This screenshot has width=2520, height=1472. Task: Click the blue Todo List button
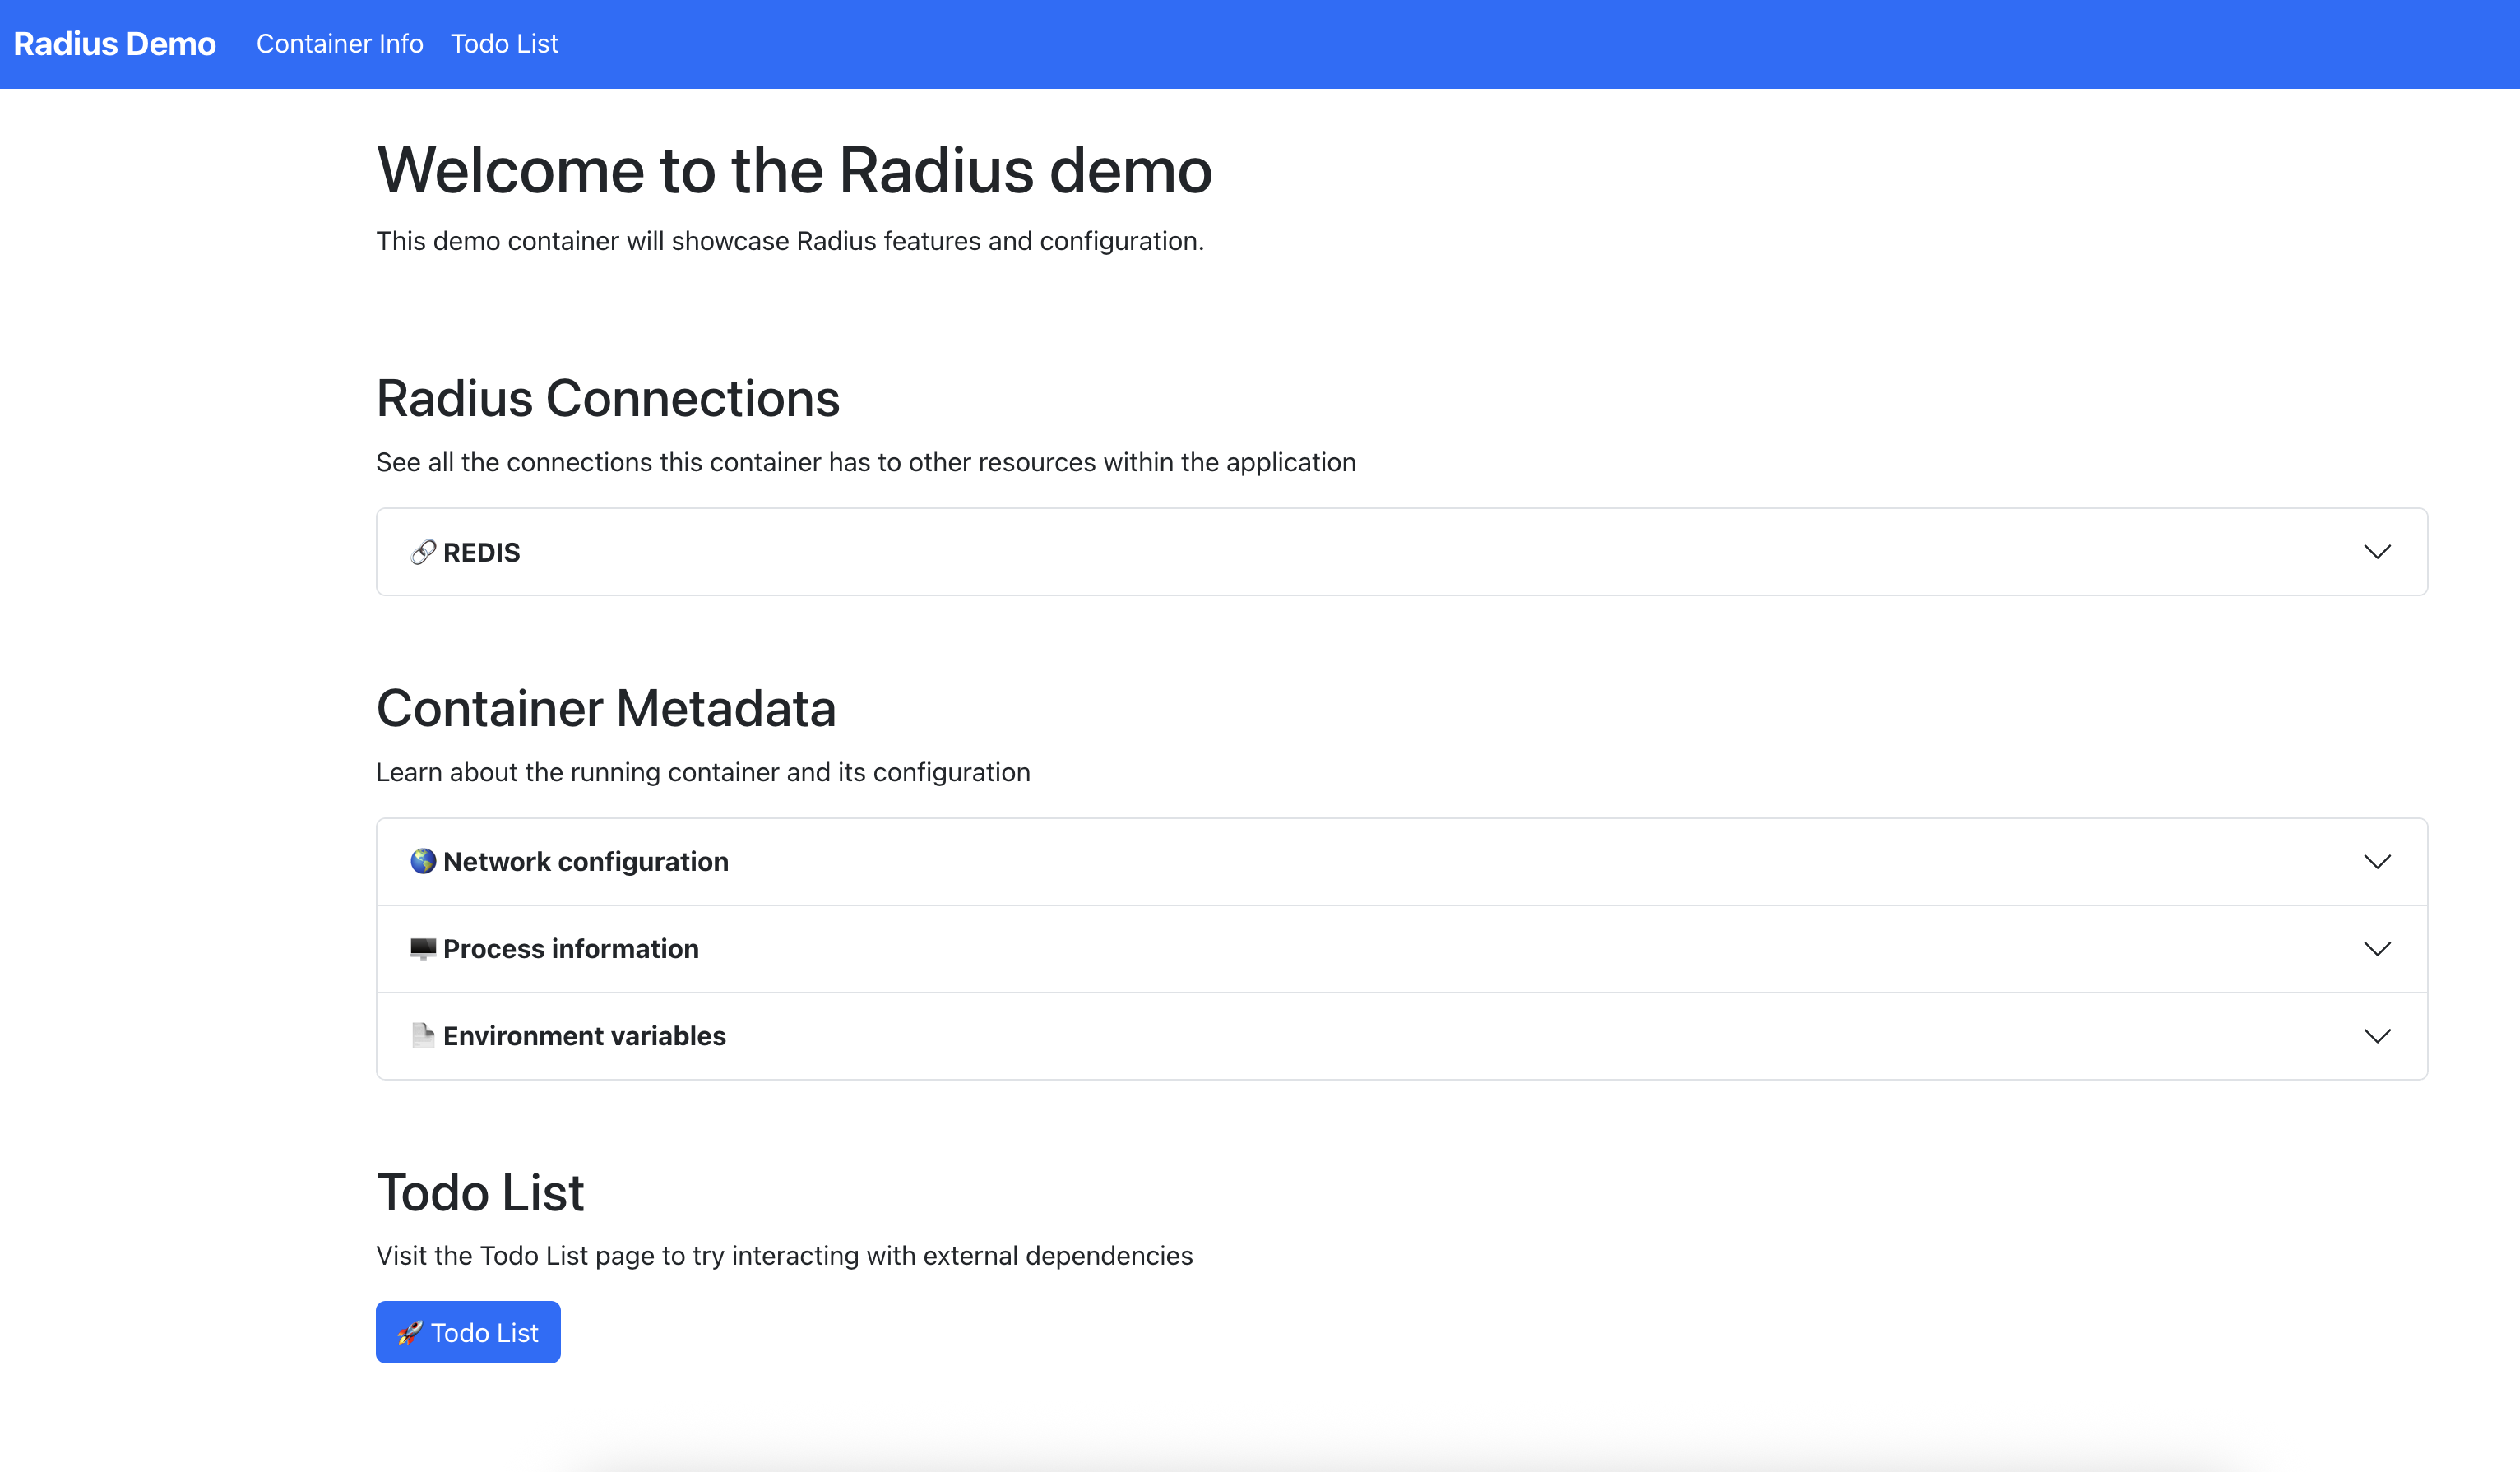tap(468, 1332)
